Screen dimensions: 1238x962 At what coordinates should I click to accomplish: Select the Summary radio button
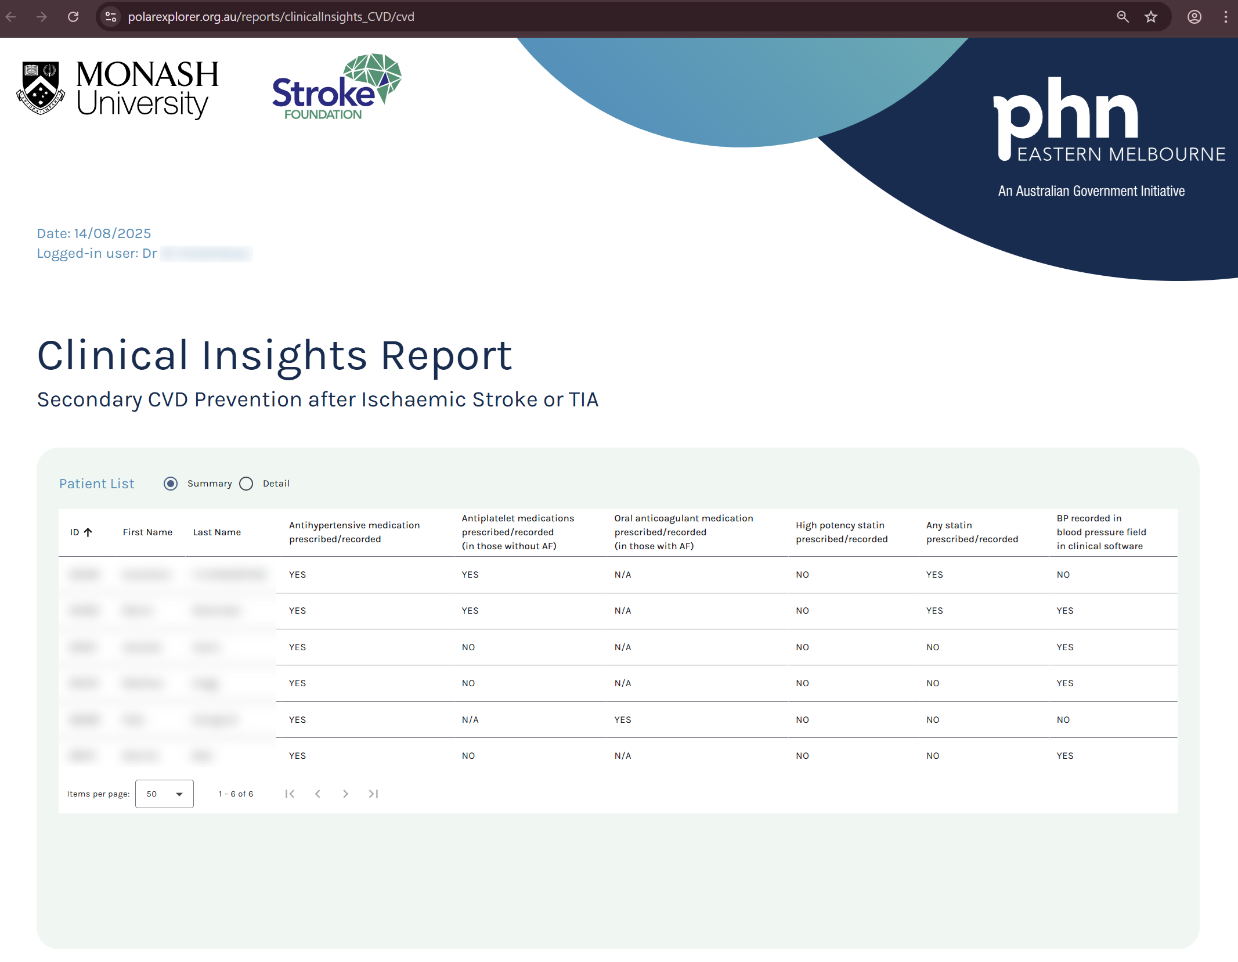[x=171, y=484]
